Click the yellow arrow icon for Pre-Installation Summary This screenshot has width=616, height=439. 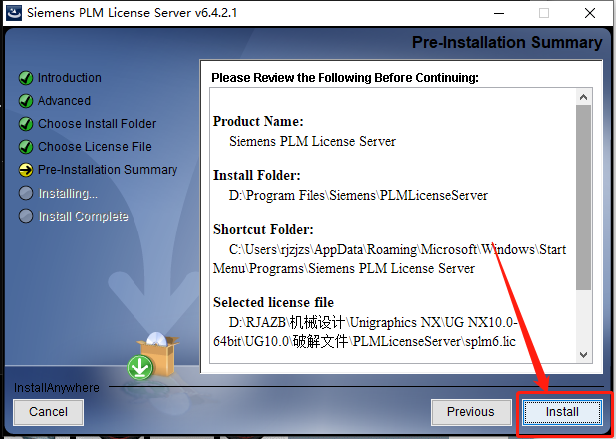click(x=26, y=170)
